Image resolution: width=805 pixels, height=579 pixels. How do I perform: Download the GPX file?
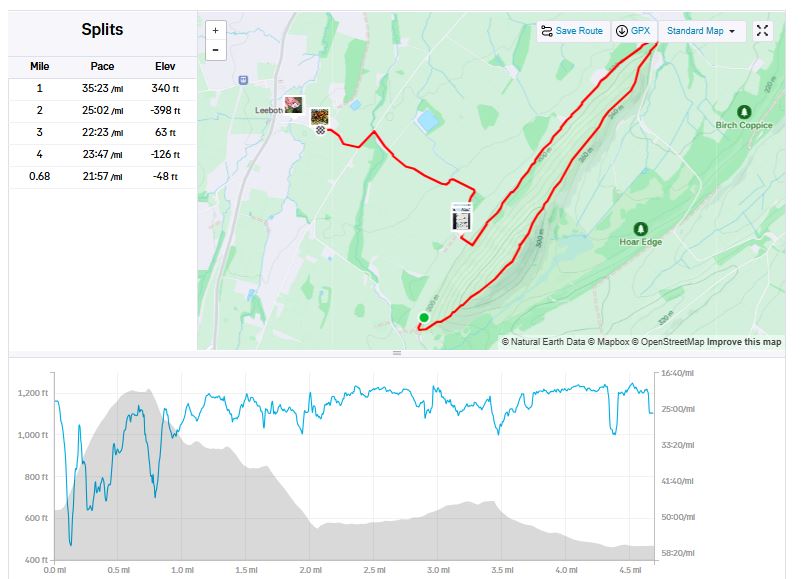pyautogui.click(x=633, y=31)
